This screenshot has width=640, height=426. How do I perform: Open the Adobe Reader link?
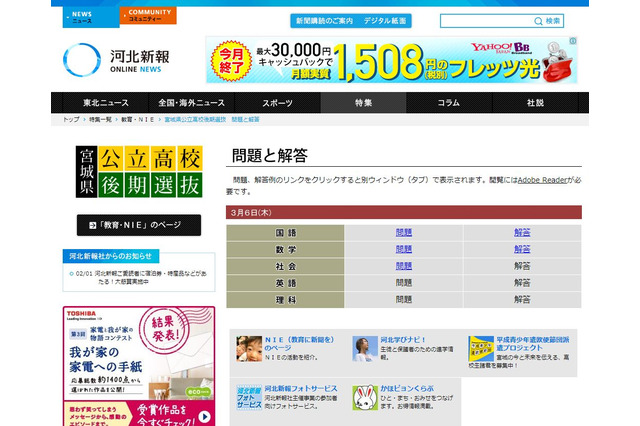coord(542,180)
